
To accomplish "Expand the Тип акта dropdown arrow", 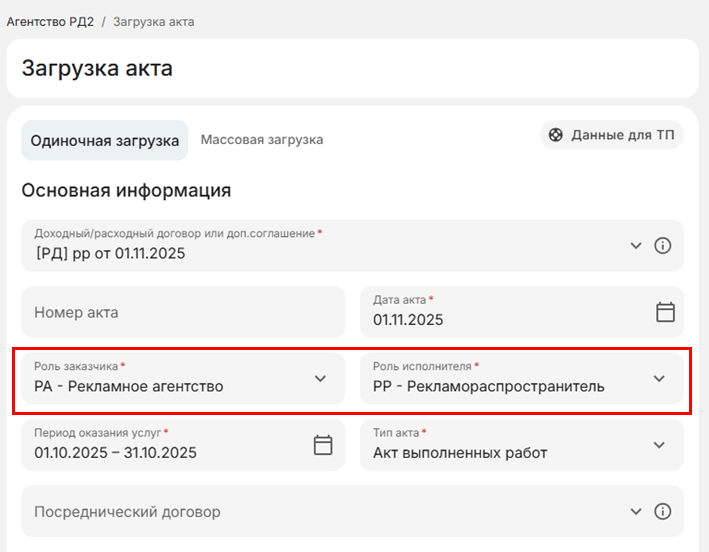I will click(659, 445).
